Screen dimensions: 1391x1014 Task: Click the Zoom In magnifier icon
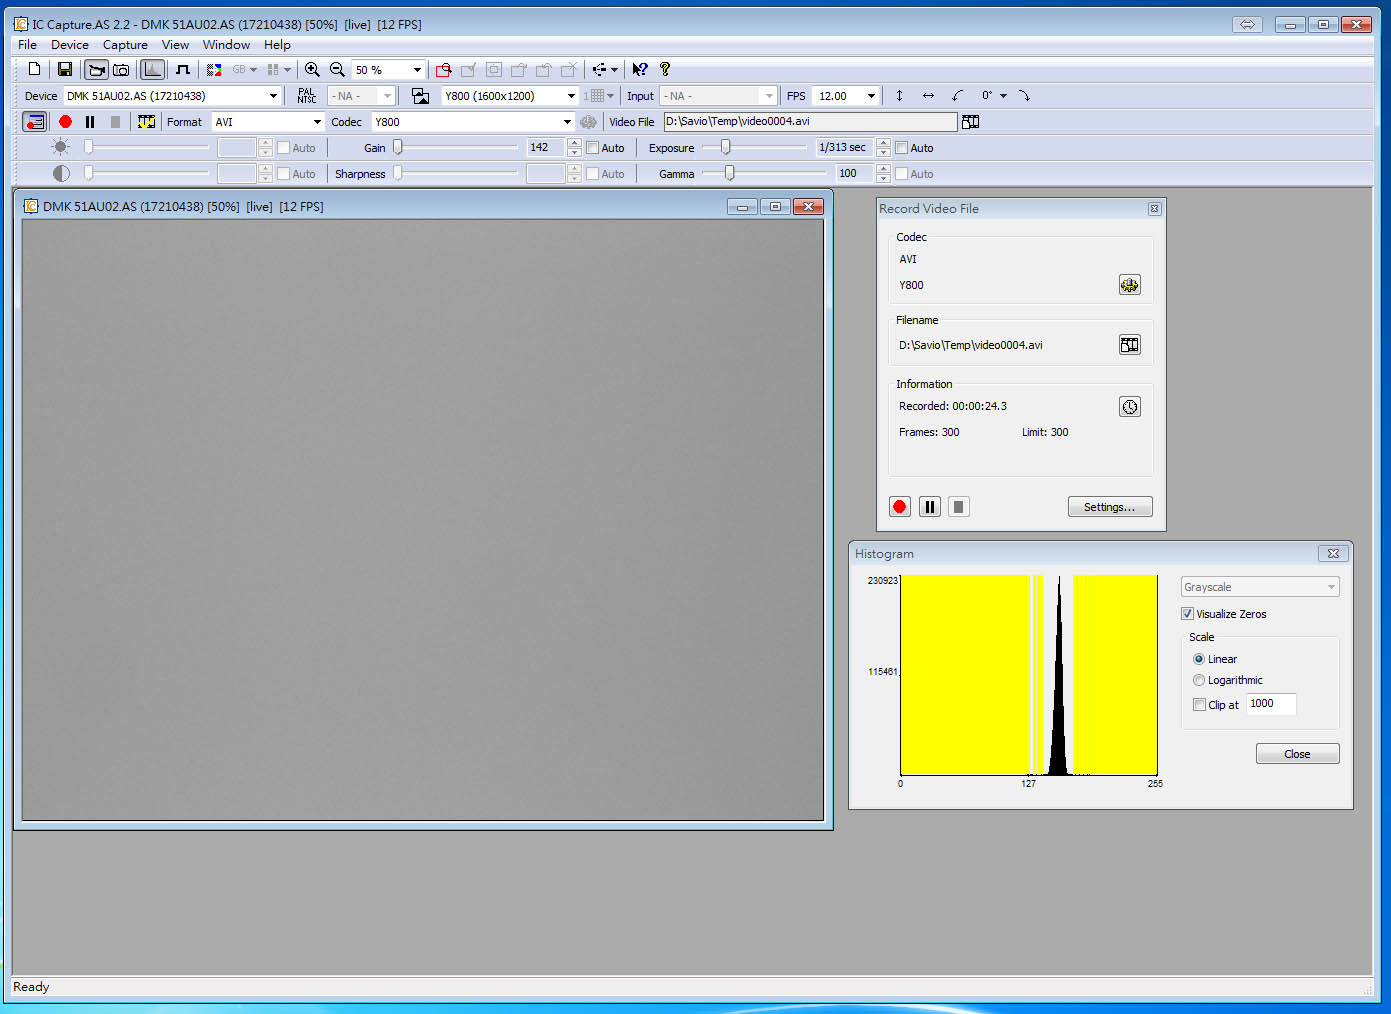pyautogui.click(x=312, y=69)
